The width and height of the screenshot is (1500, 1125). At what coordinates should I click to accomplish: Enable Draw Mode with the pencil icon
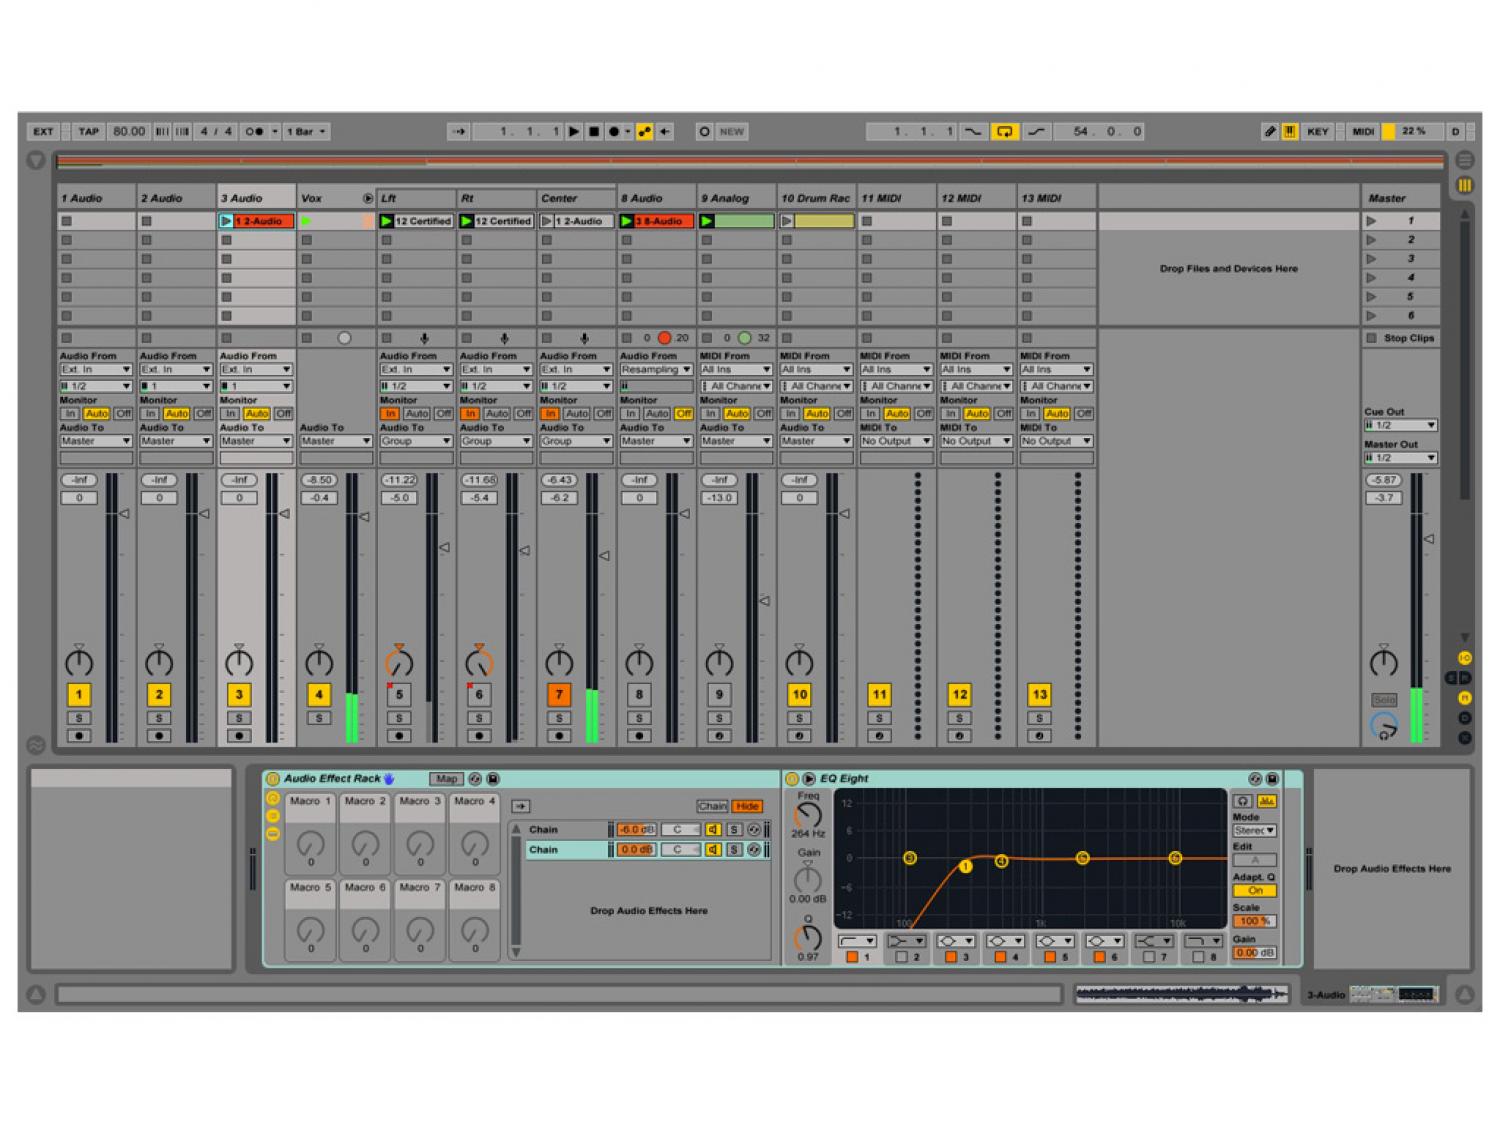tap(1269, 131)
